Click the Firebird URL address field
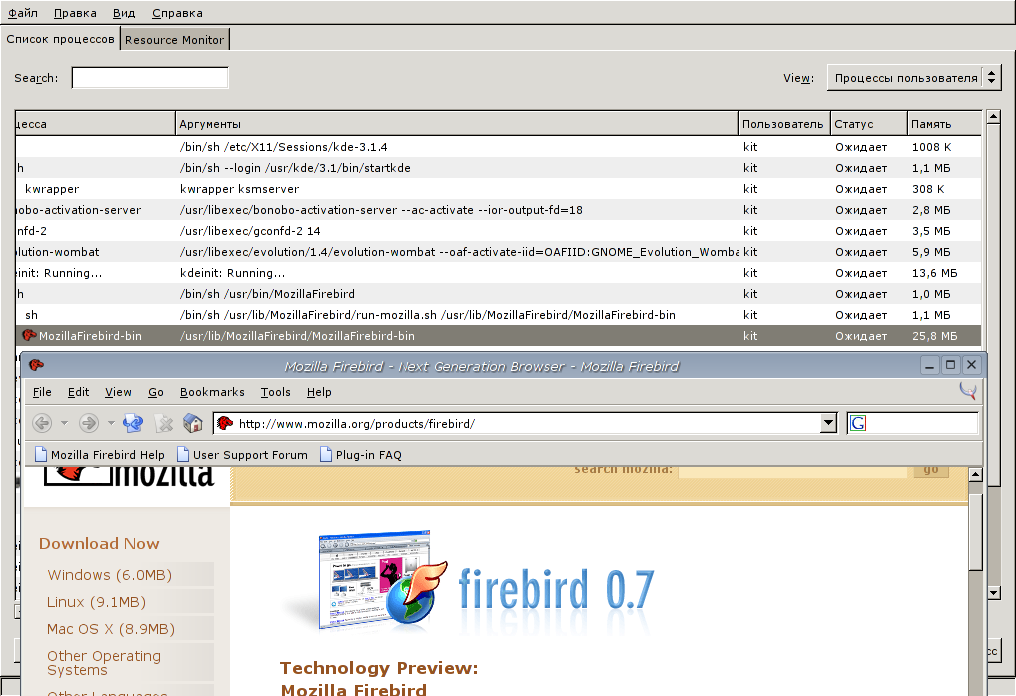1016x696 pixels. [x=527, y=423]
